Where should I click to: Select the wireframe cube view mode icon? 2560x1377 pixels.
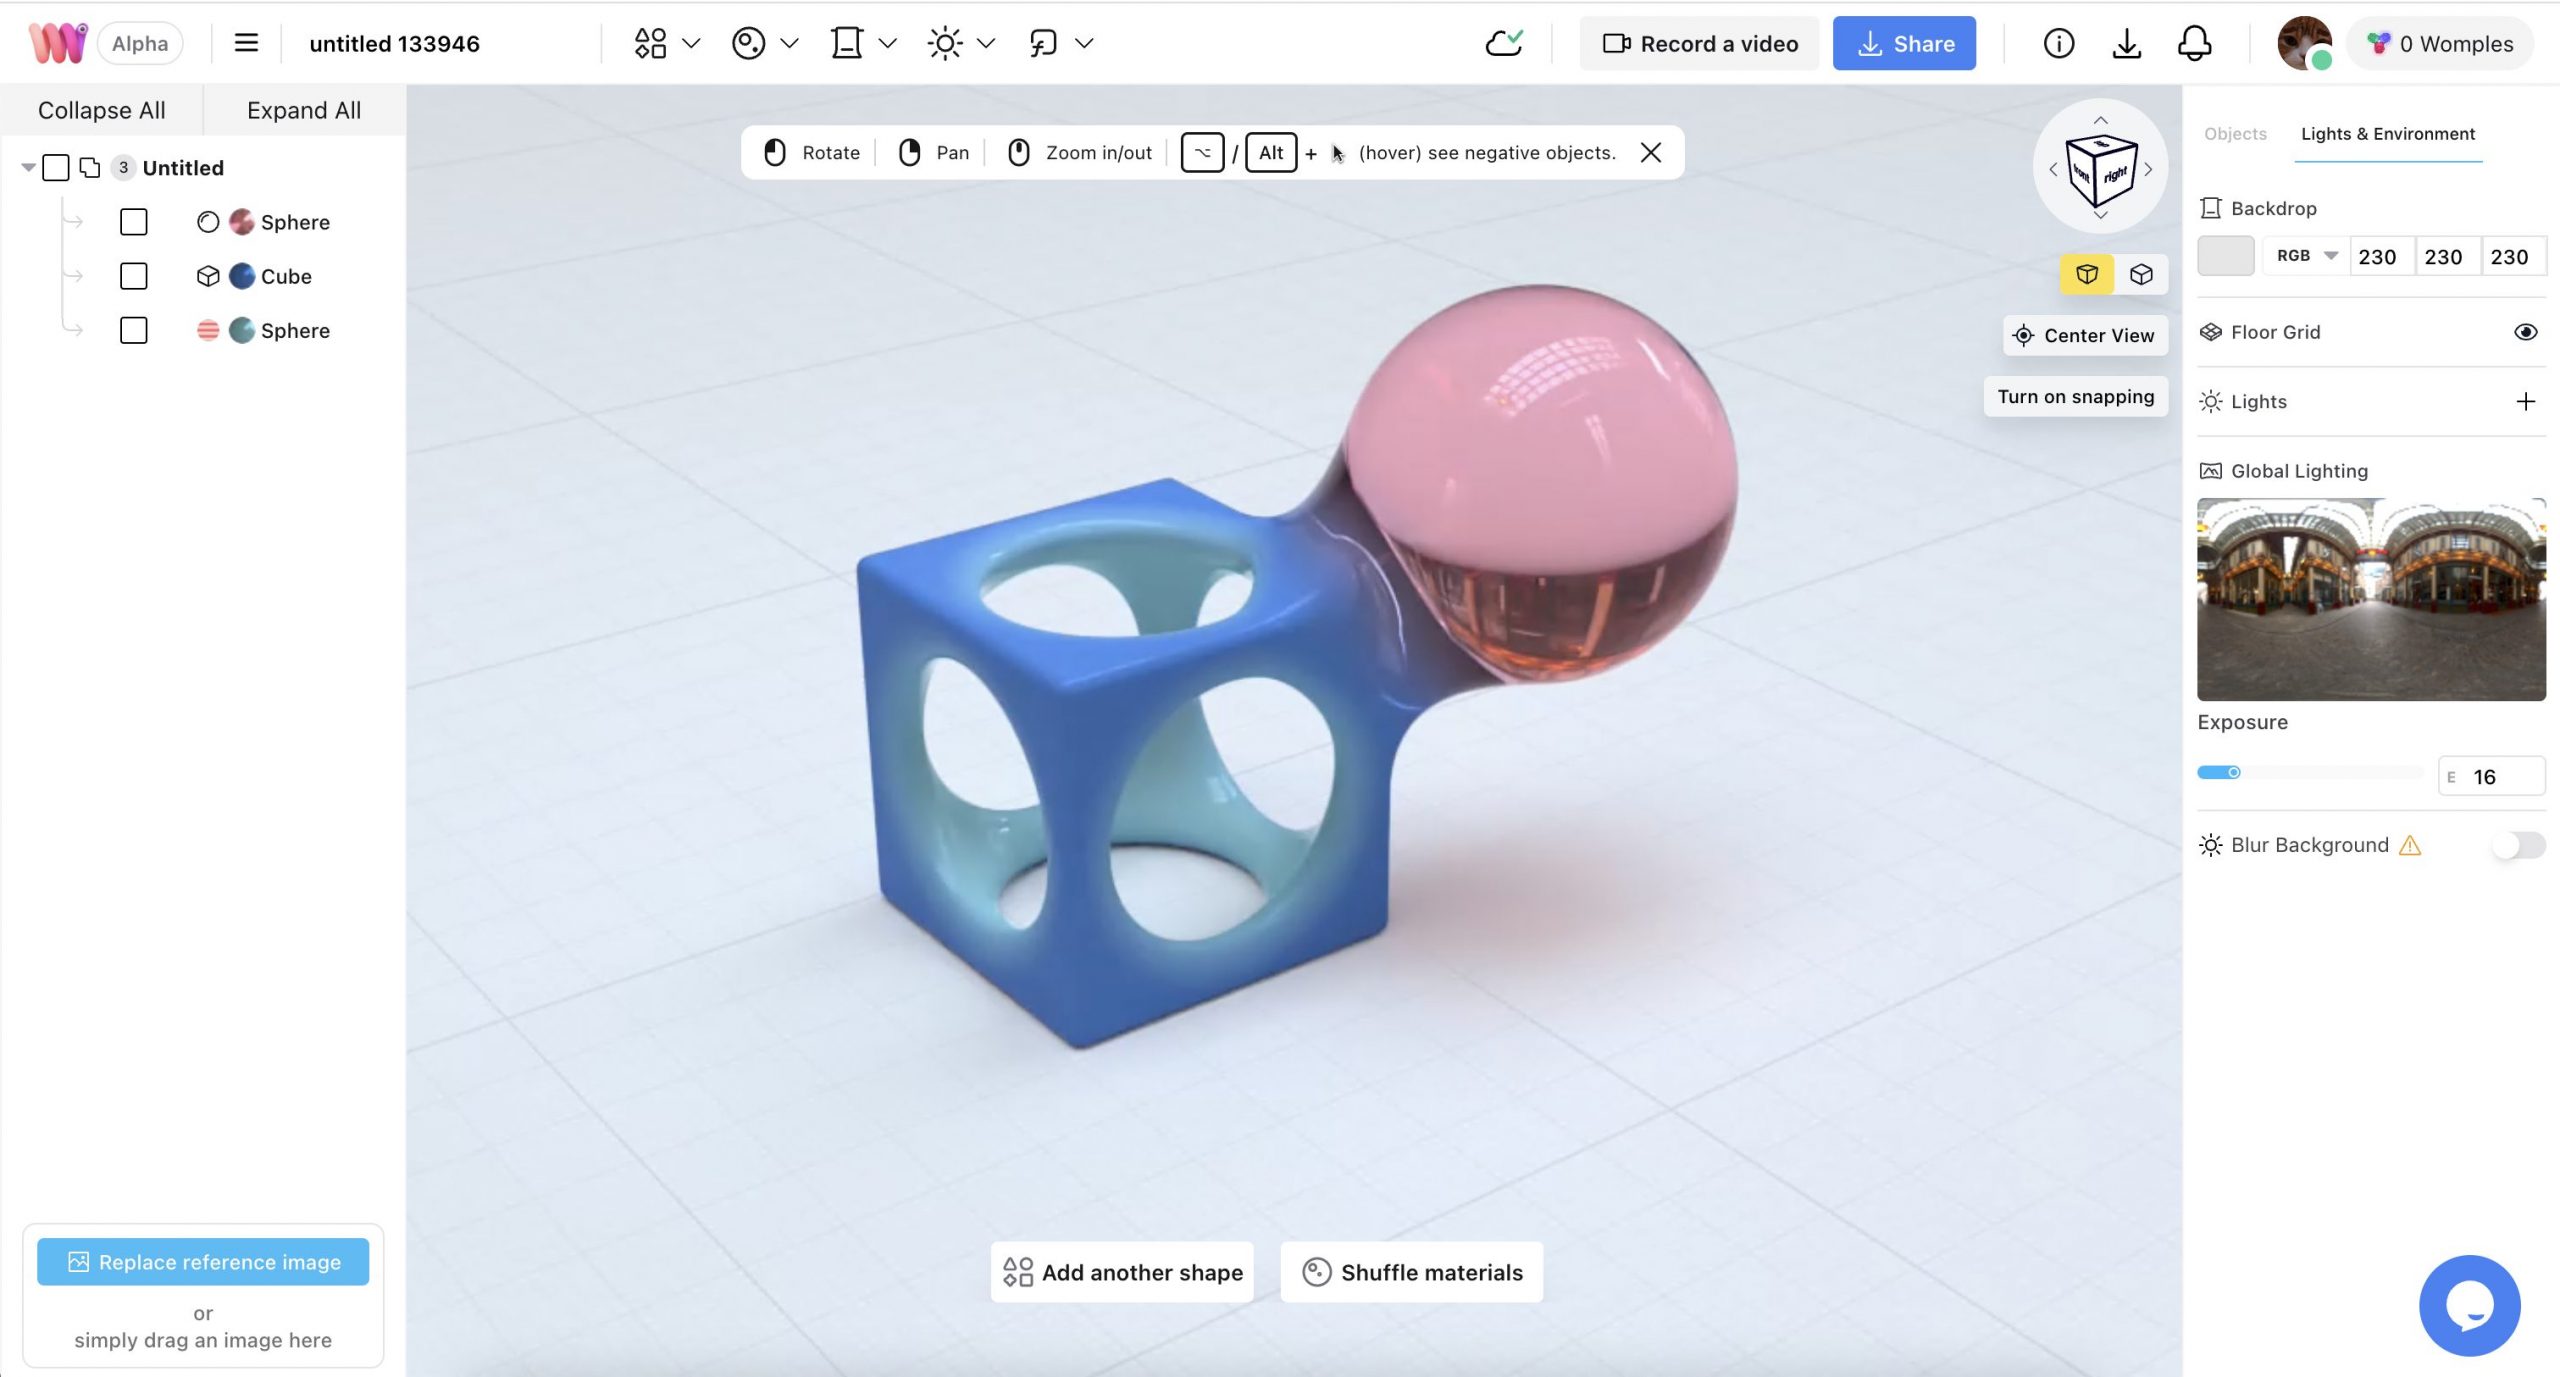click(x=2141, y=274)
